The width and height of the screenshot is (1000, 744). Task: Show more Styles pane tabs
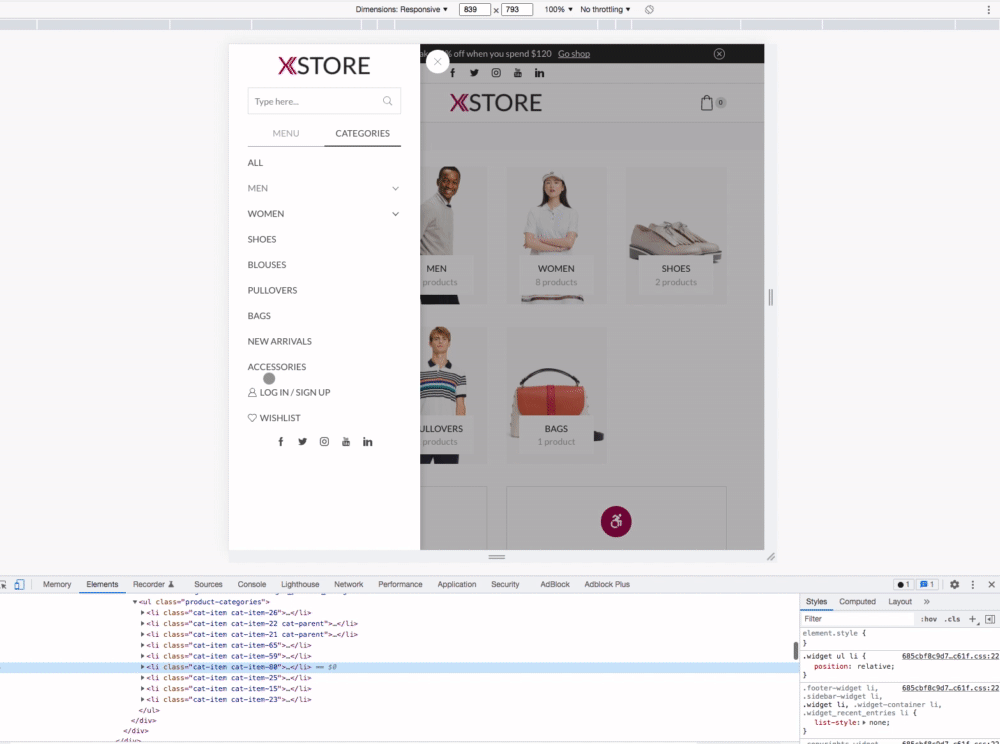[927, 601]
